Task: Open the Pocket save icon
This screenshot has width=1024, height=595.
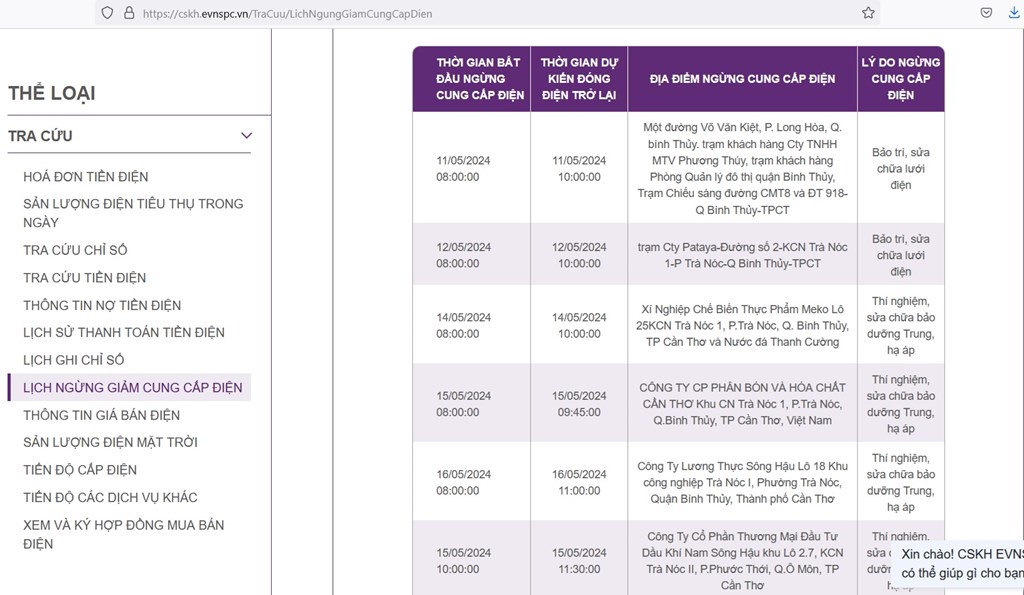Action: (x=986, y=13)
